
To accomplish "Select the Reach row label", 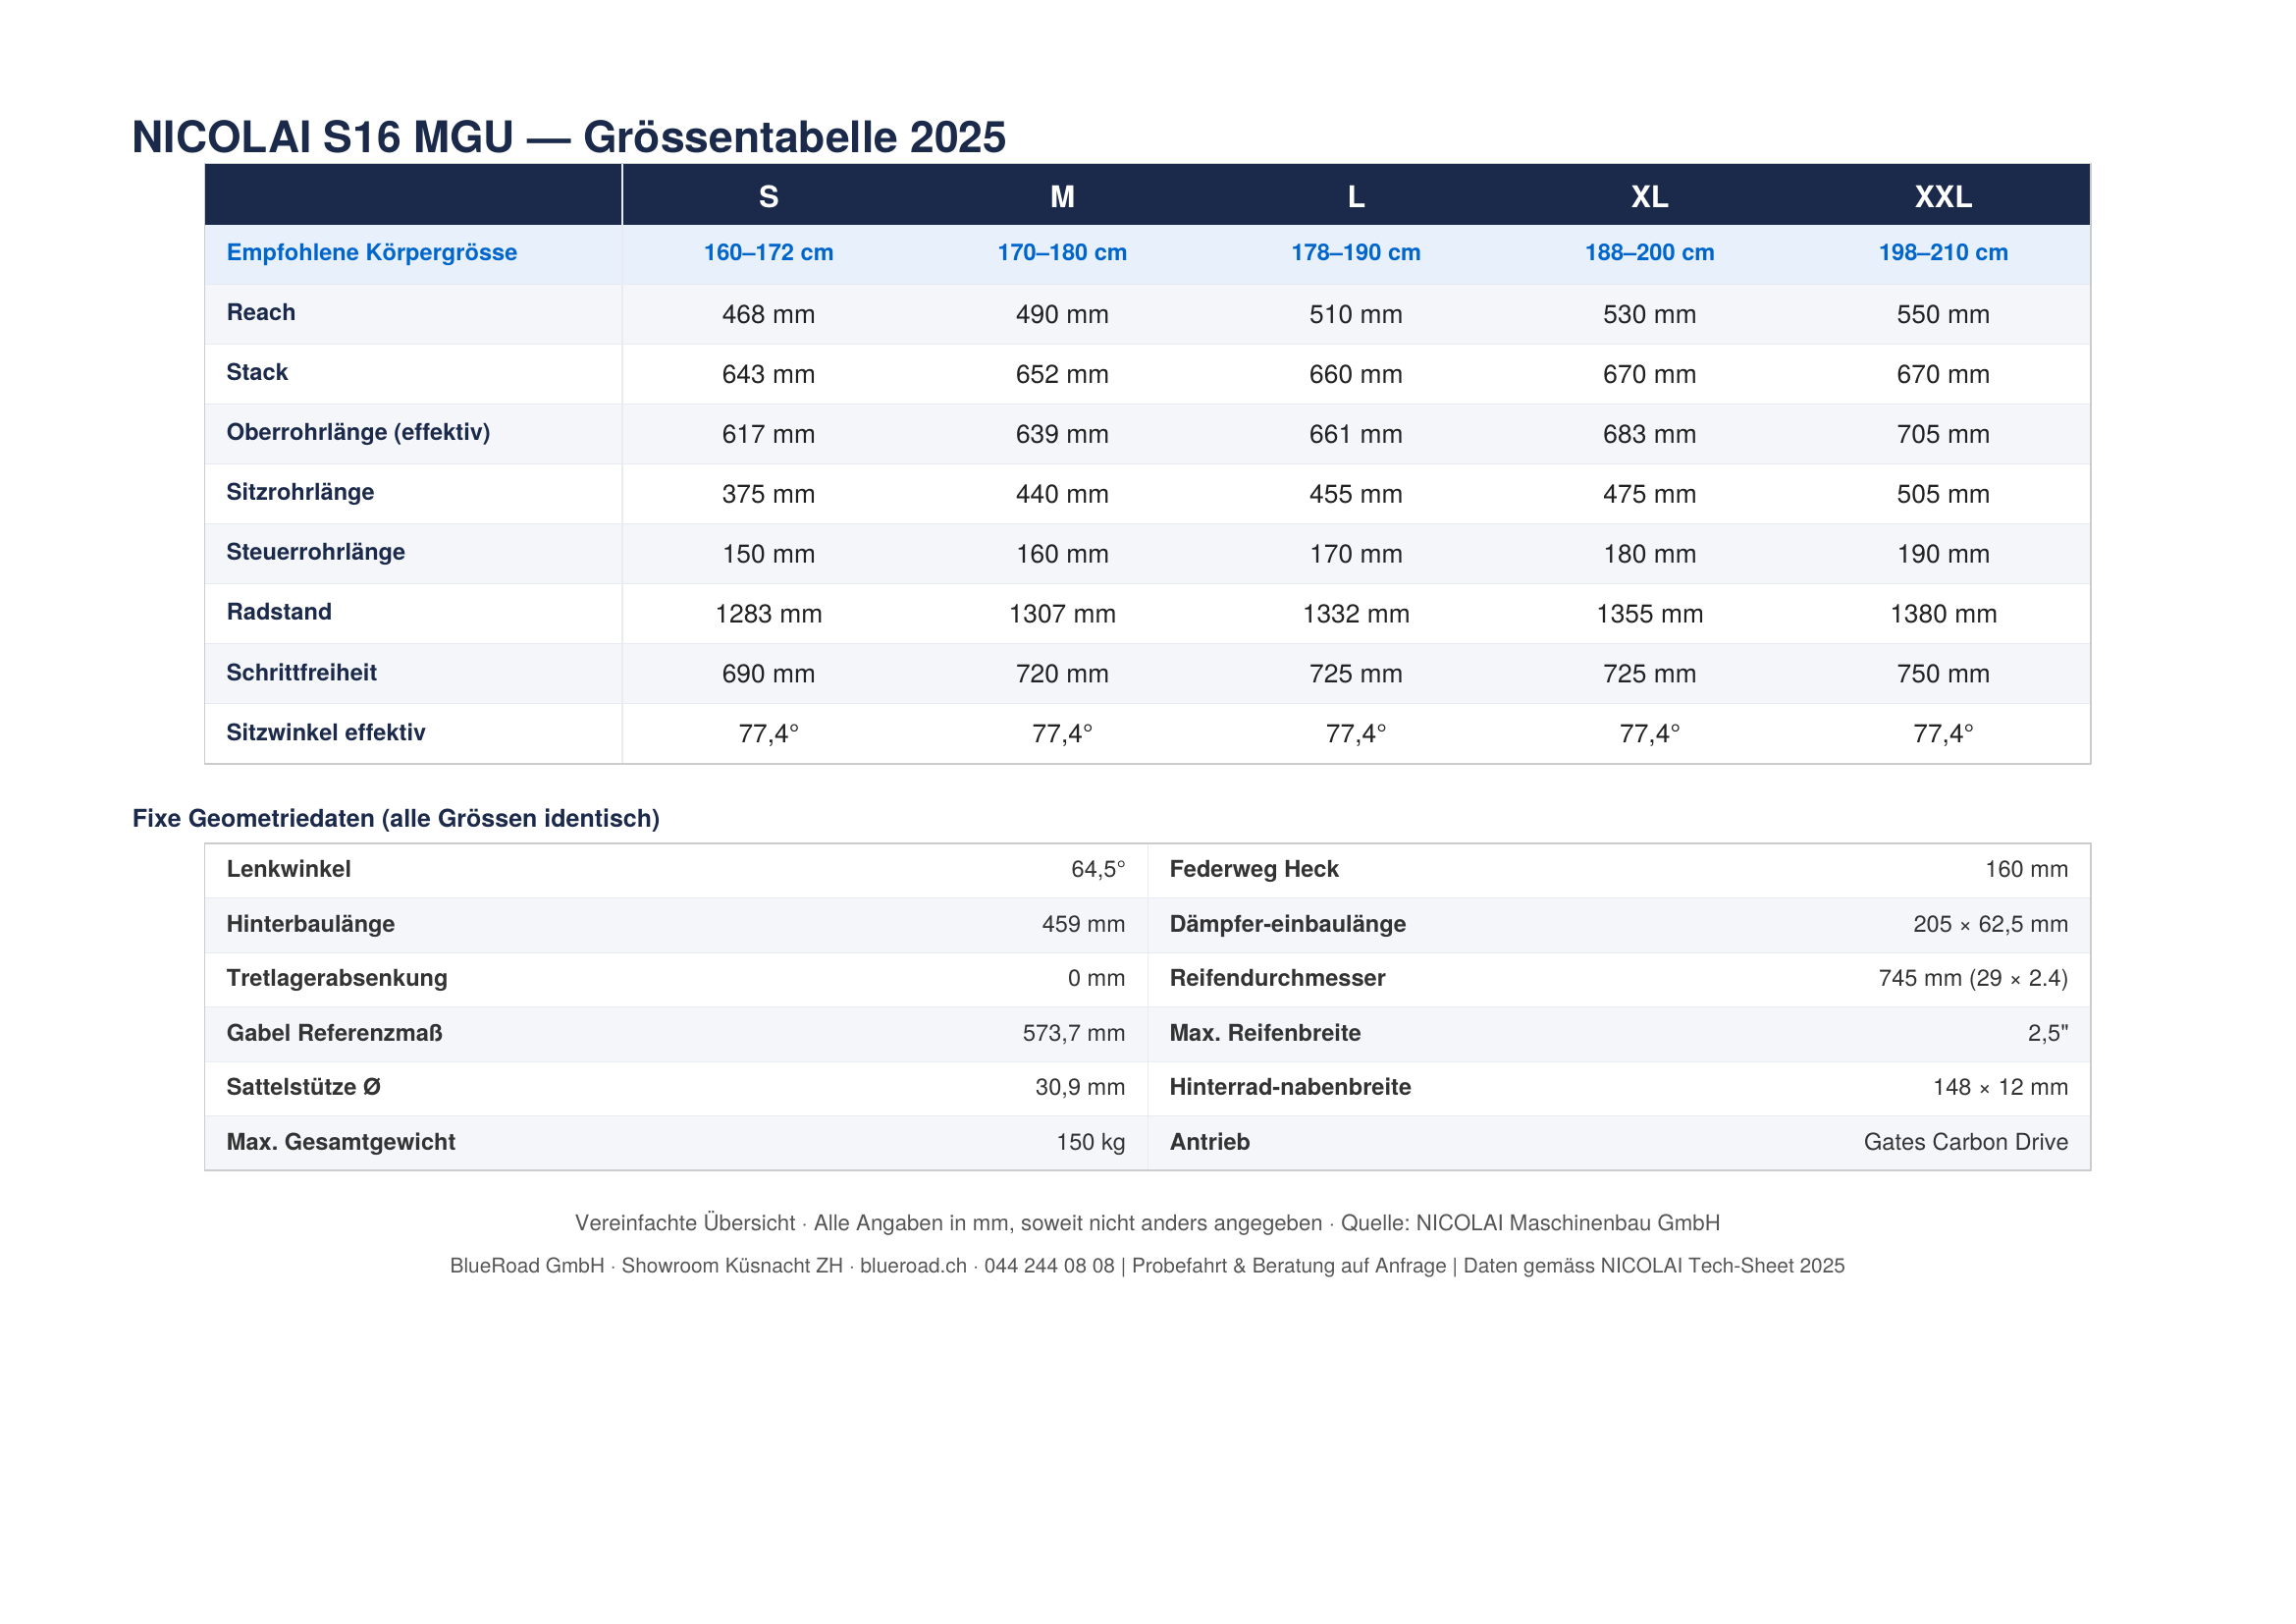I will [x=260, y=312].
